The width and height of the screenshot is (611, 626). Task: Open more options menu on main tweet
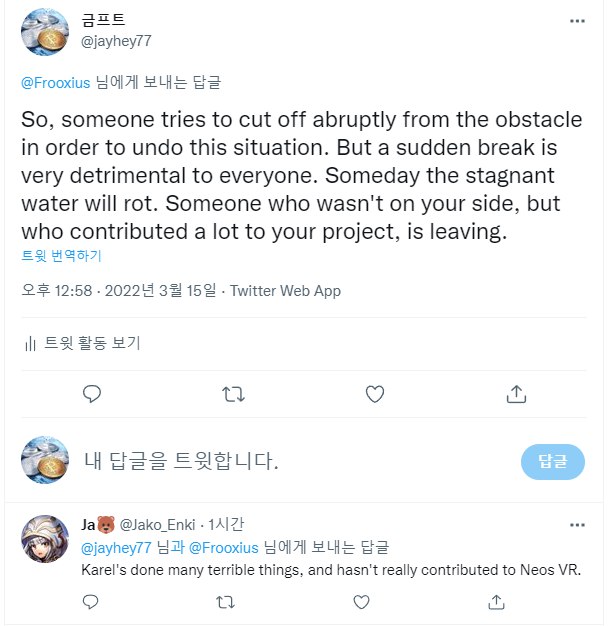577,21
